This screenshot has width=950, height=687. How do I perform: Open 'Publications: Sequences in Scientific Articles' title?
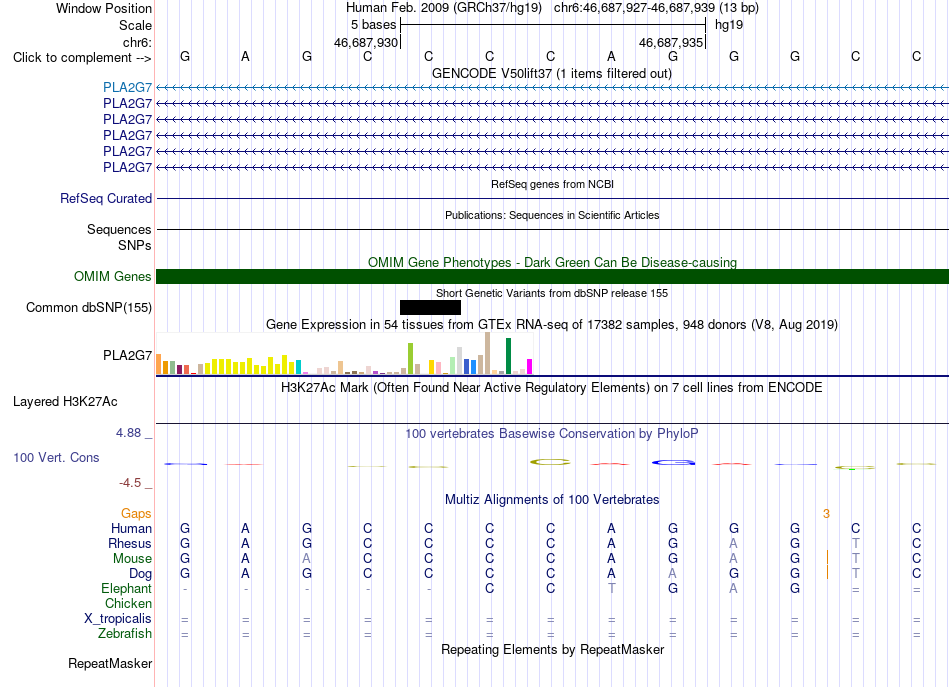(x=552, y=215)
